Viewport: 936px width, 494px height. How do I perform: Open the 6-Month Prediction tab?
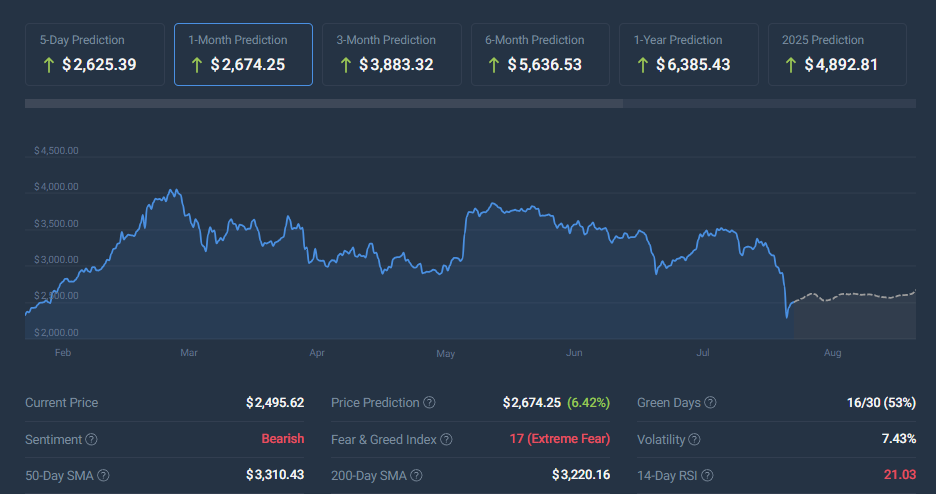click(x=540, y=54)
